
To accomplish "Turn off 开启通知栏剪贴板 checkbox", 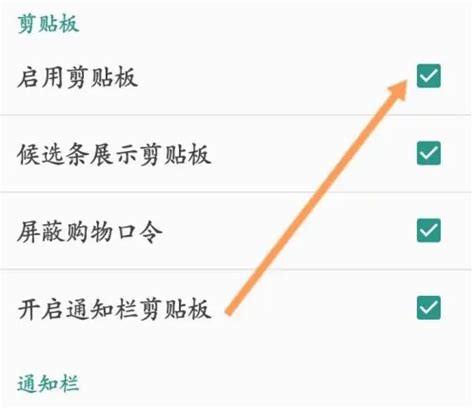I will 429,308.
